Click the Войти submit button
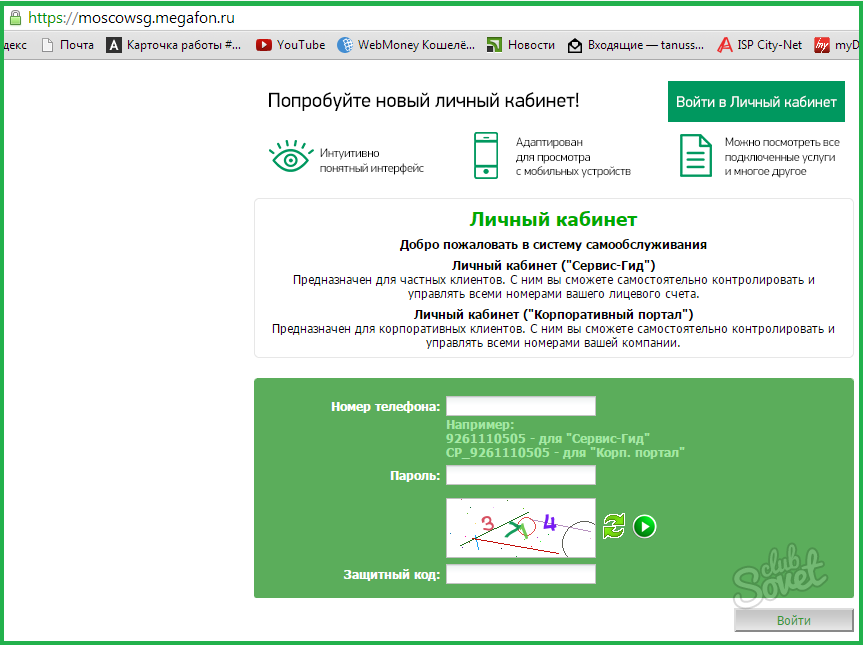This screenshot has width=863, height=645. [x=794, y=620]
